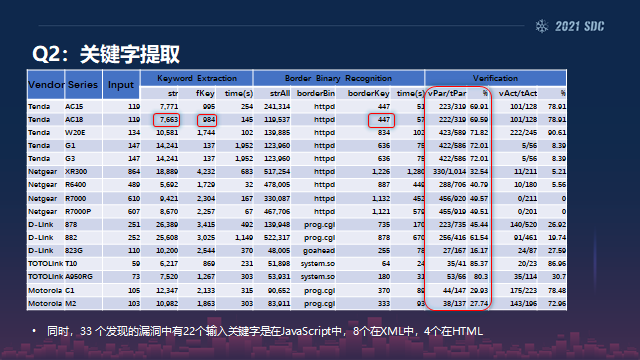Click the '330,087' strAll value

point(277,198)
